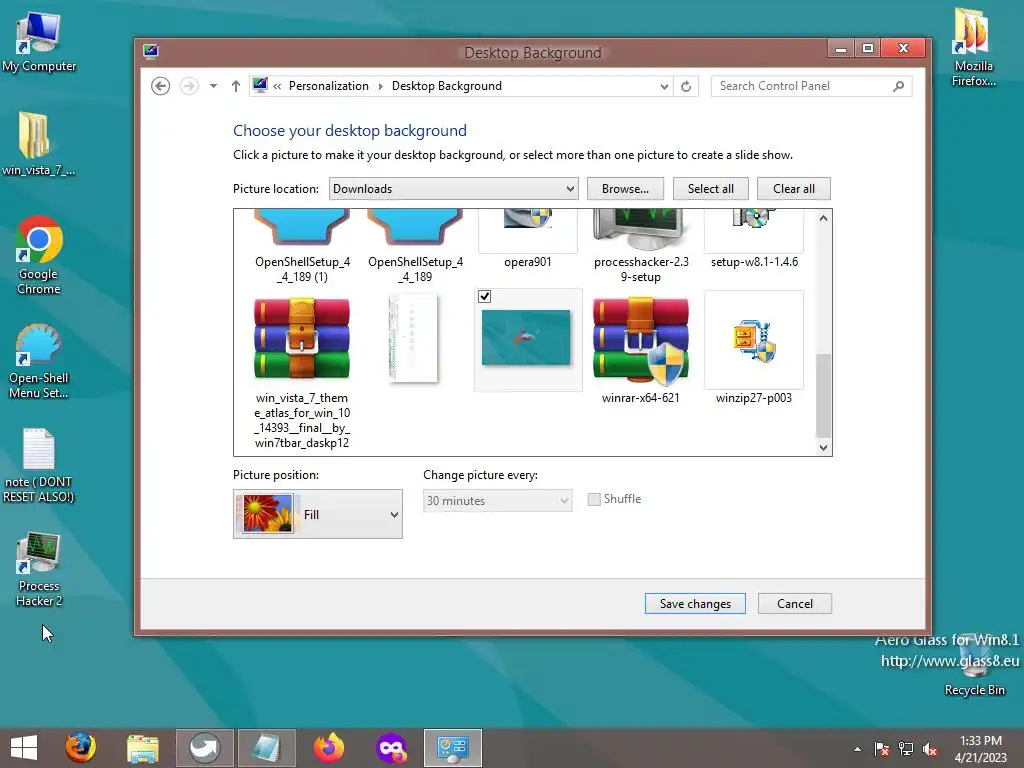This screenshot has height=768, width=1024.
Task: Click the search magnifier icon
Action: pyautogui.click(x=899, y=86)
